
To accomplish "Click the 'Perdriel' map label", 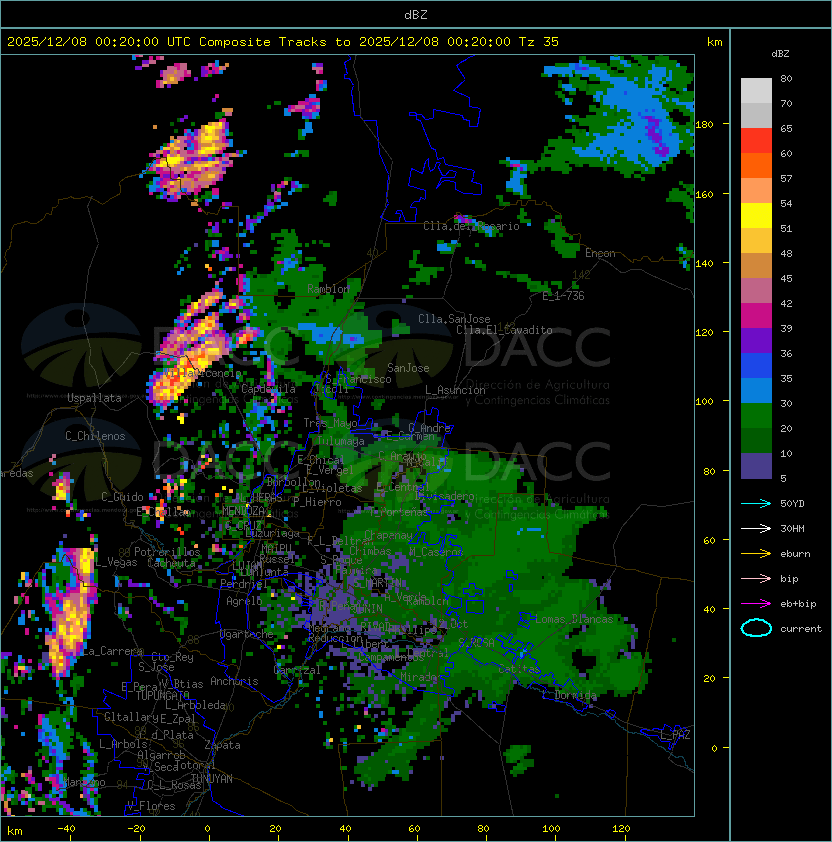I will (x=244, y=583).
